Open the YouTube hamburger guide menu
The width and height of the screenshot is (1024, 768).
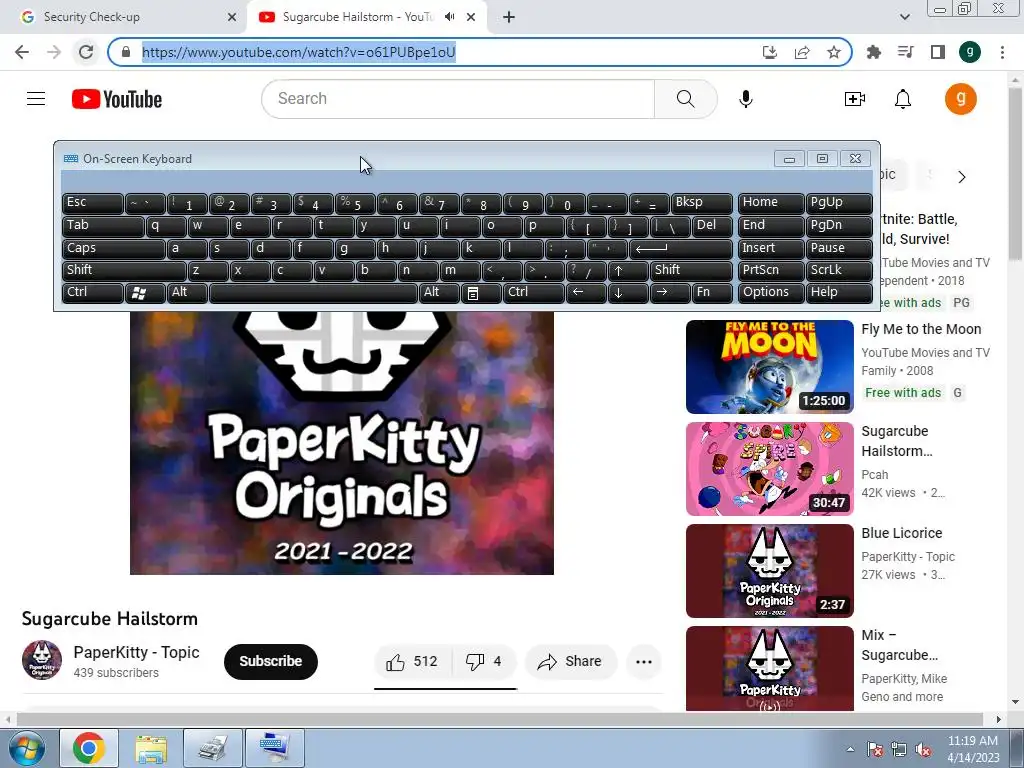click(36, 99)
